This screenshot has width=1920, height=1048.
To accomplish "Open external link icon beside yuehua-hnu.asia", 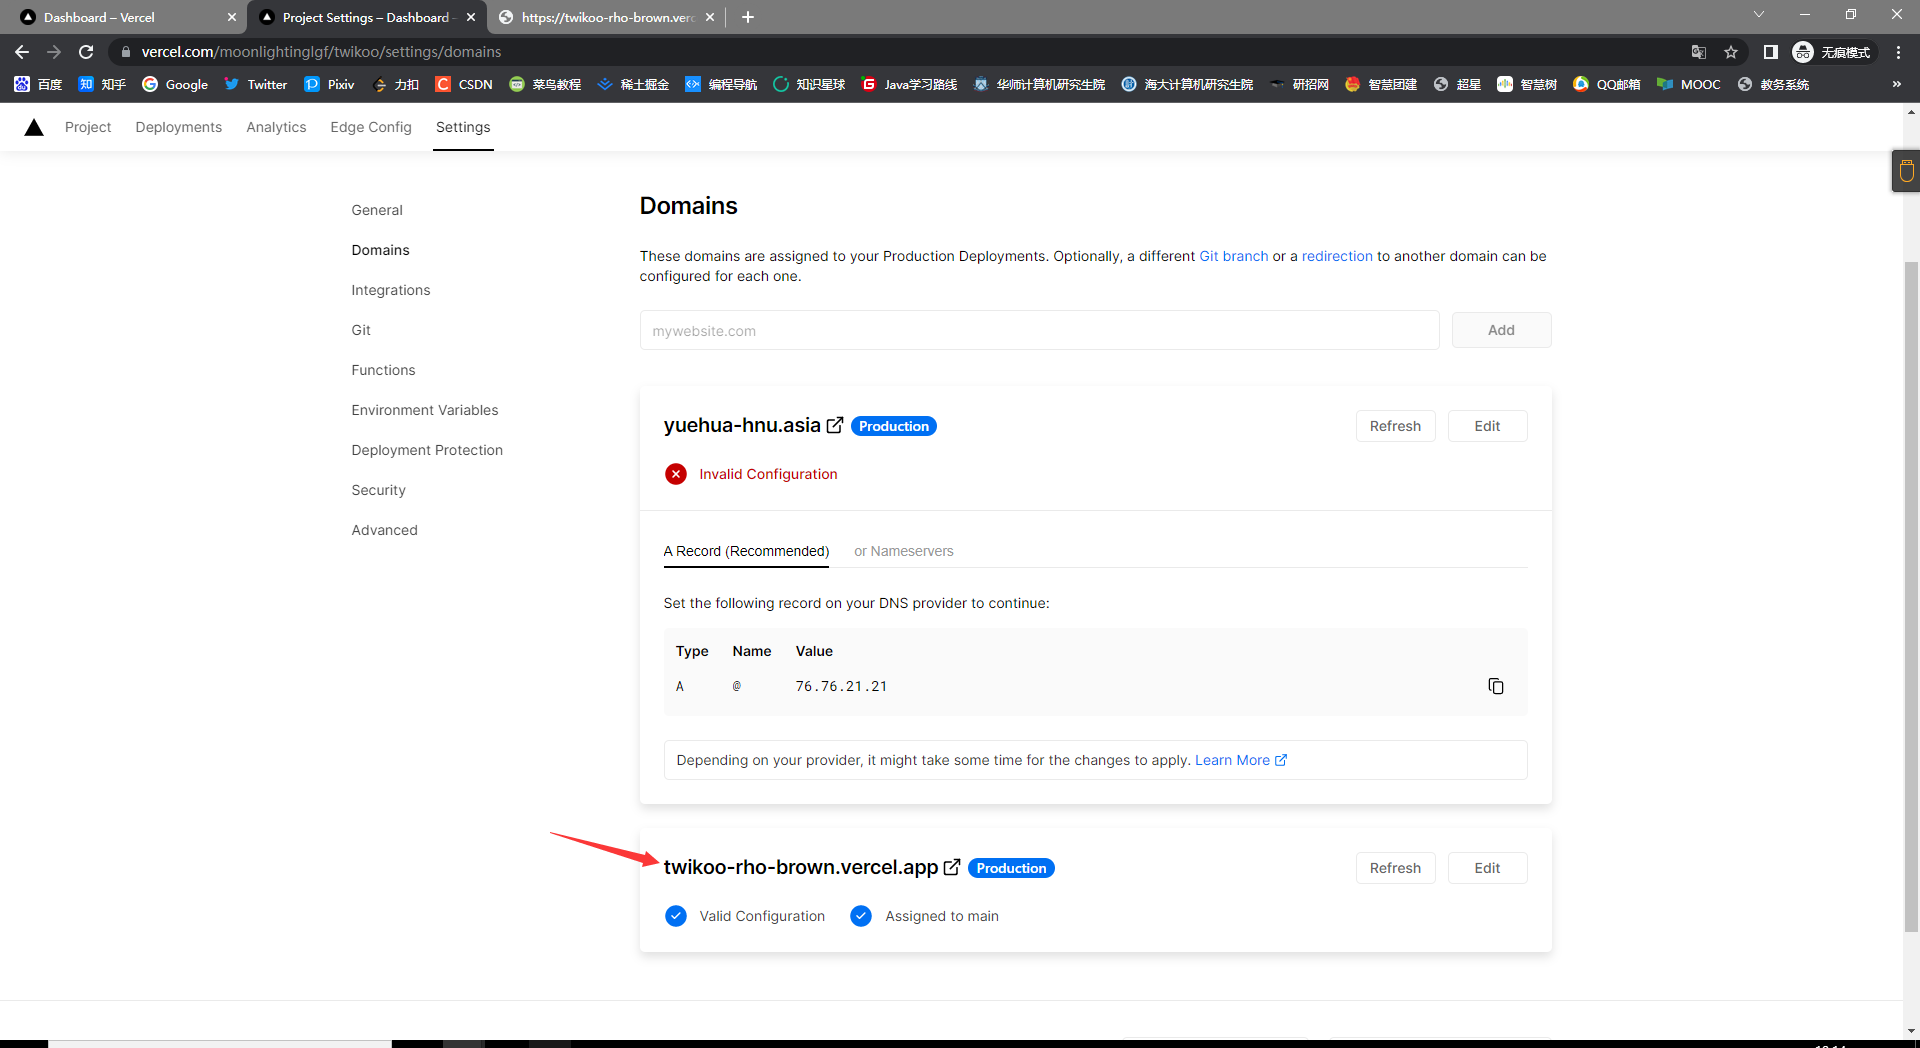I will (x=835, y=425).
